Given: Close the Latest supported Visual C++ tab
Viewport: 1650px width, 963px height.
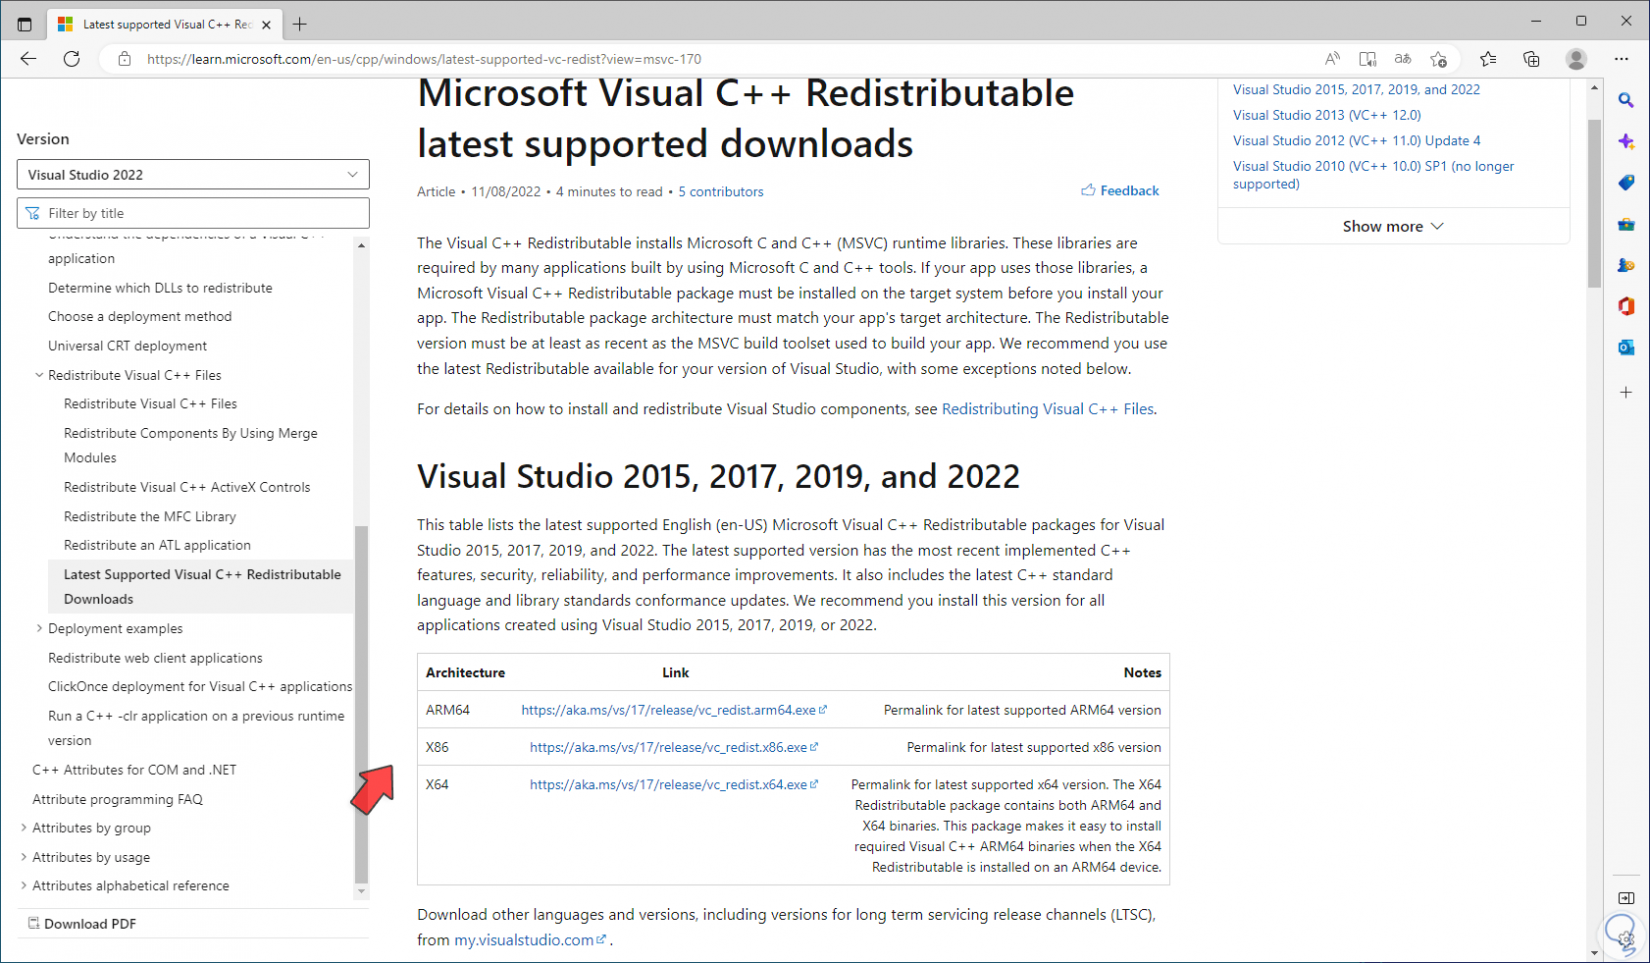Looking at the screenshot, I should pyautogui.click(x=266, y=25).
